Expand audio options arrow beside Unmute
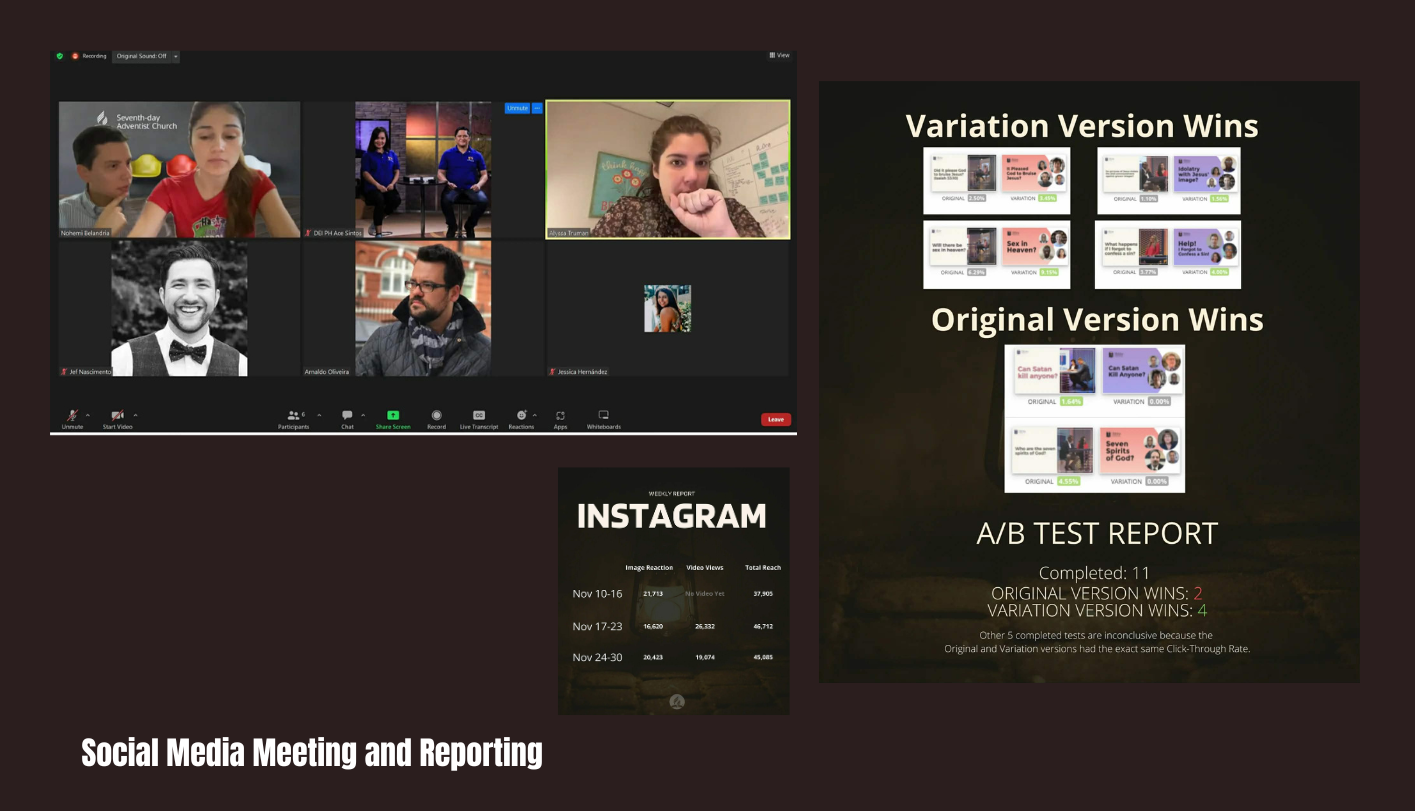 (x=88, y=414)
